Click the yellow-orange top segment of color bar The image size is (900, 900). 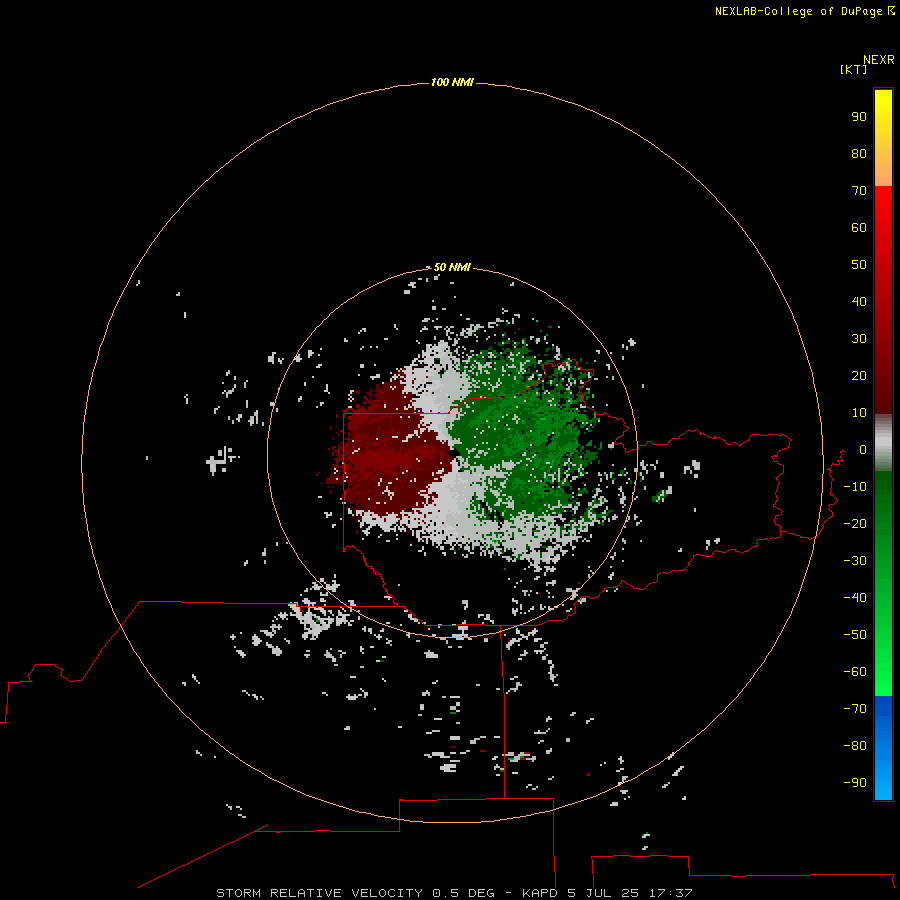[883, 138]
